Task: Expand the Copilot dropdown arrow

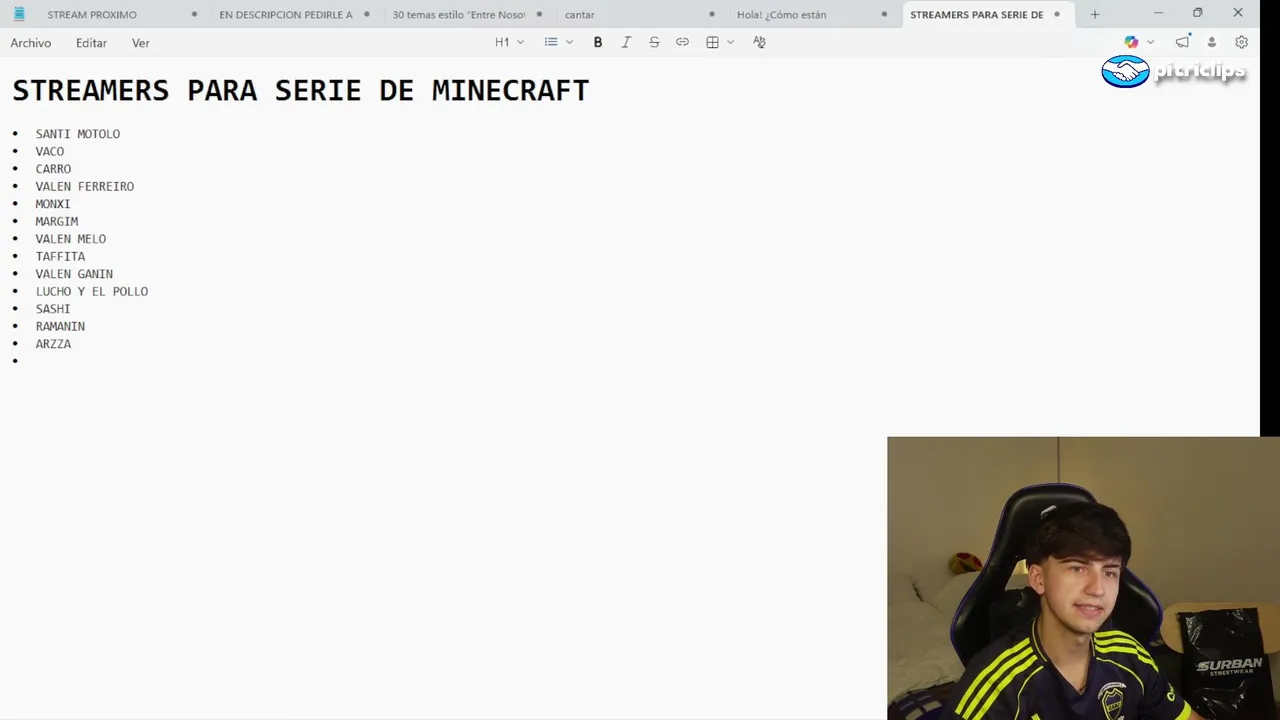Action: pyautogui.click(x=1150, y=42)
